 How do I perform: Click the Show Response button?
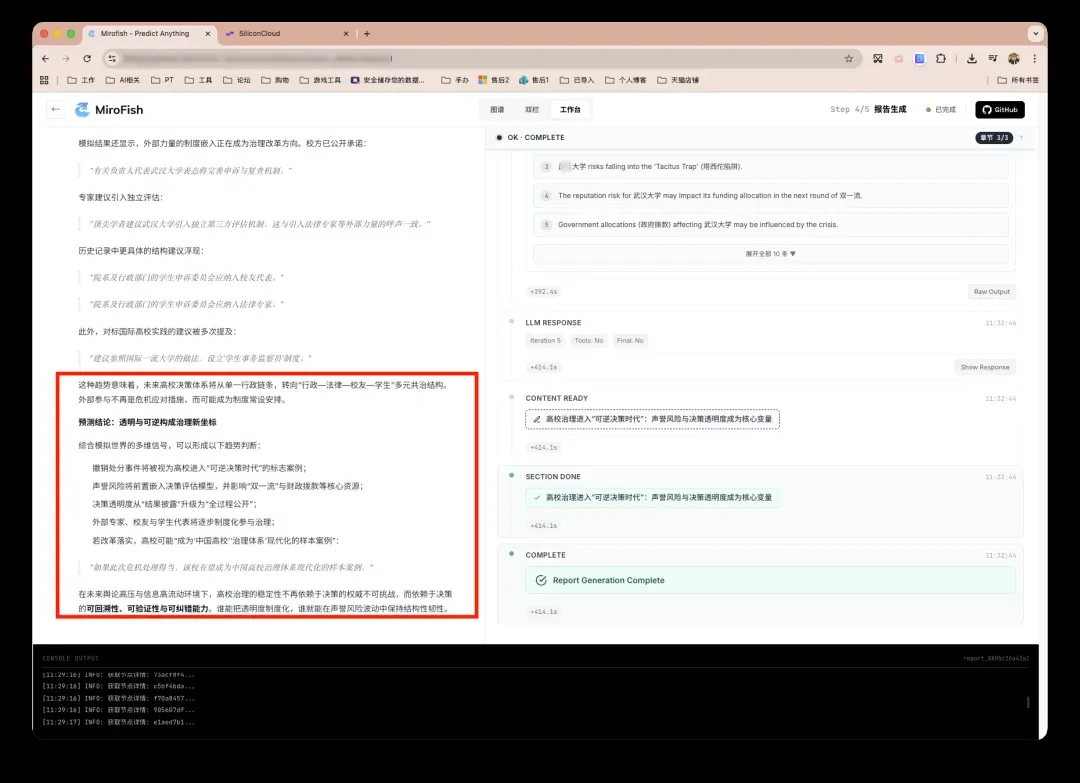(985, 367)
